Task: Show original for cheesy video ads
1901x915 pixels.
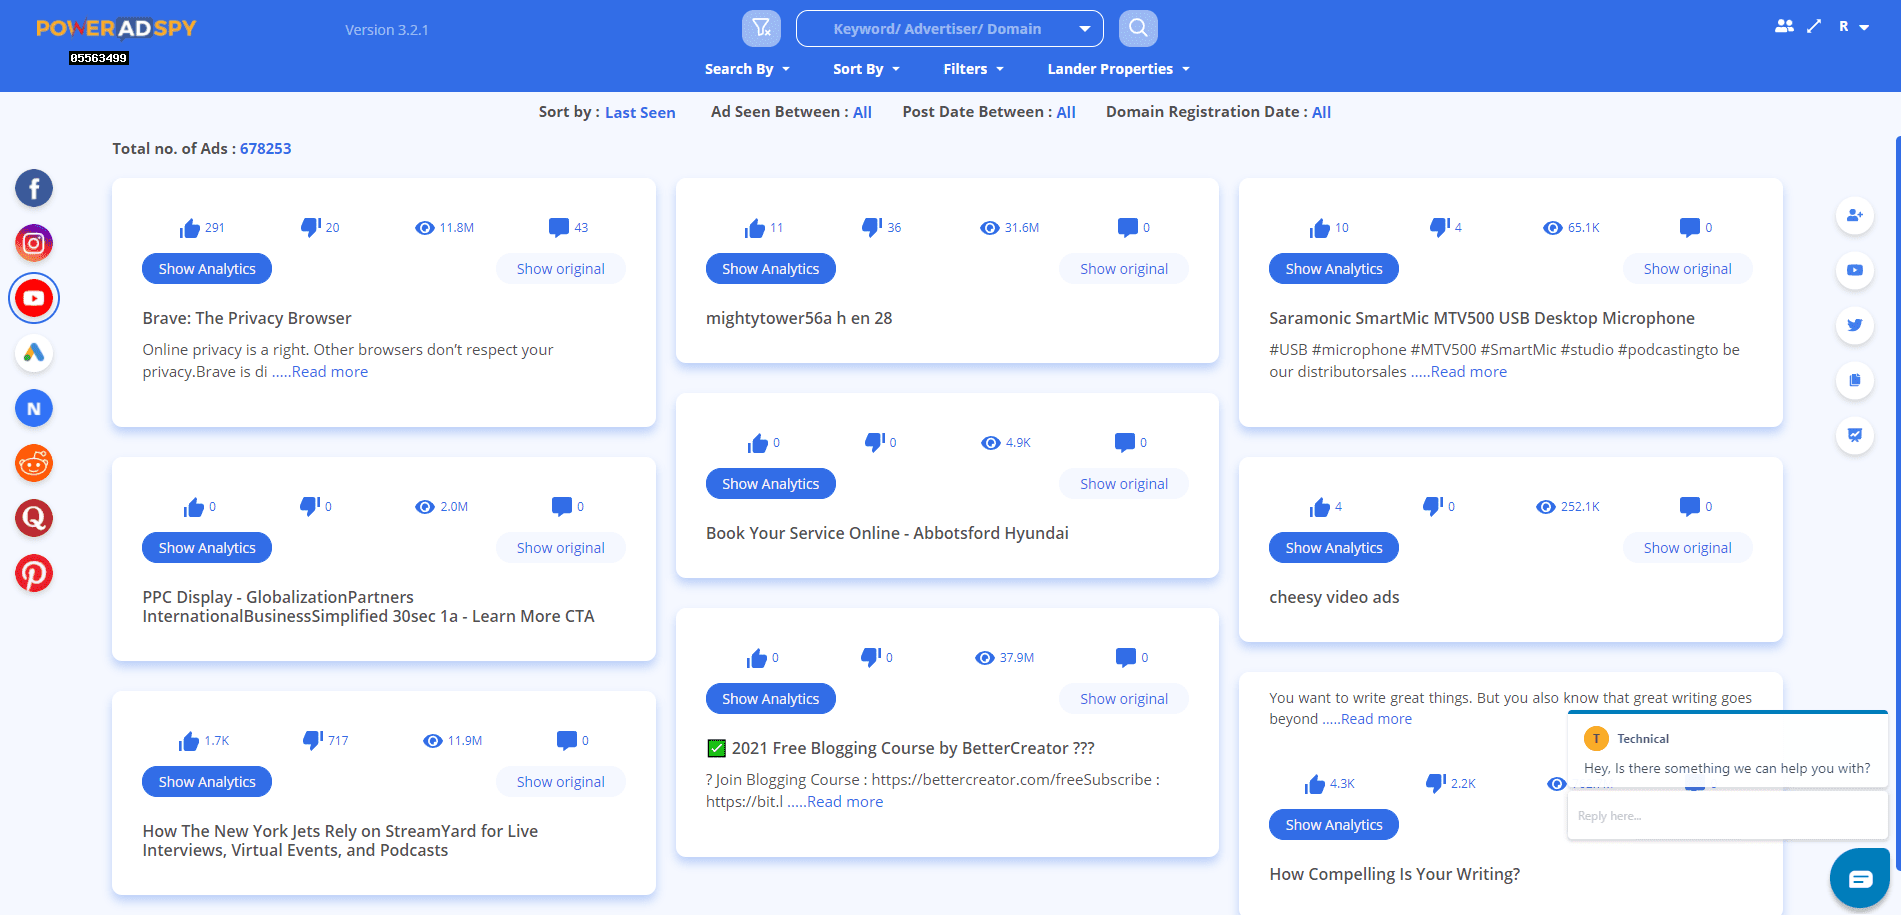Action: point(1687,548)
